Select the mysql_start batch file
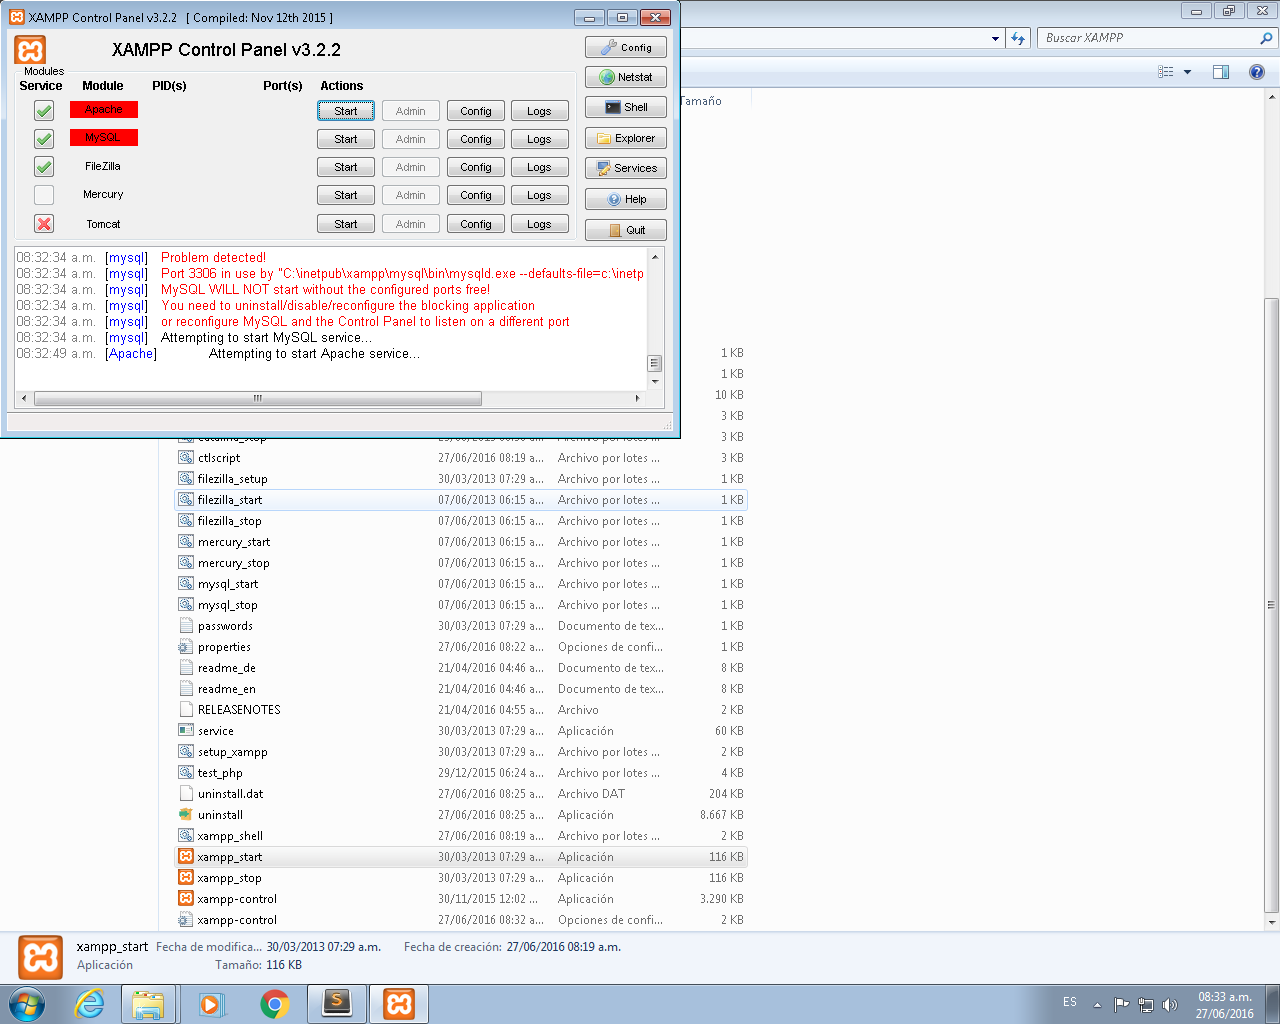This screenshot has height=1024, width=1280. [228, 584]
